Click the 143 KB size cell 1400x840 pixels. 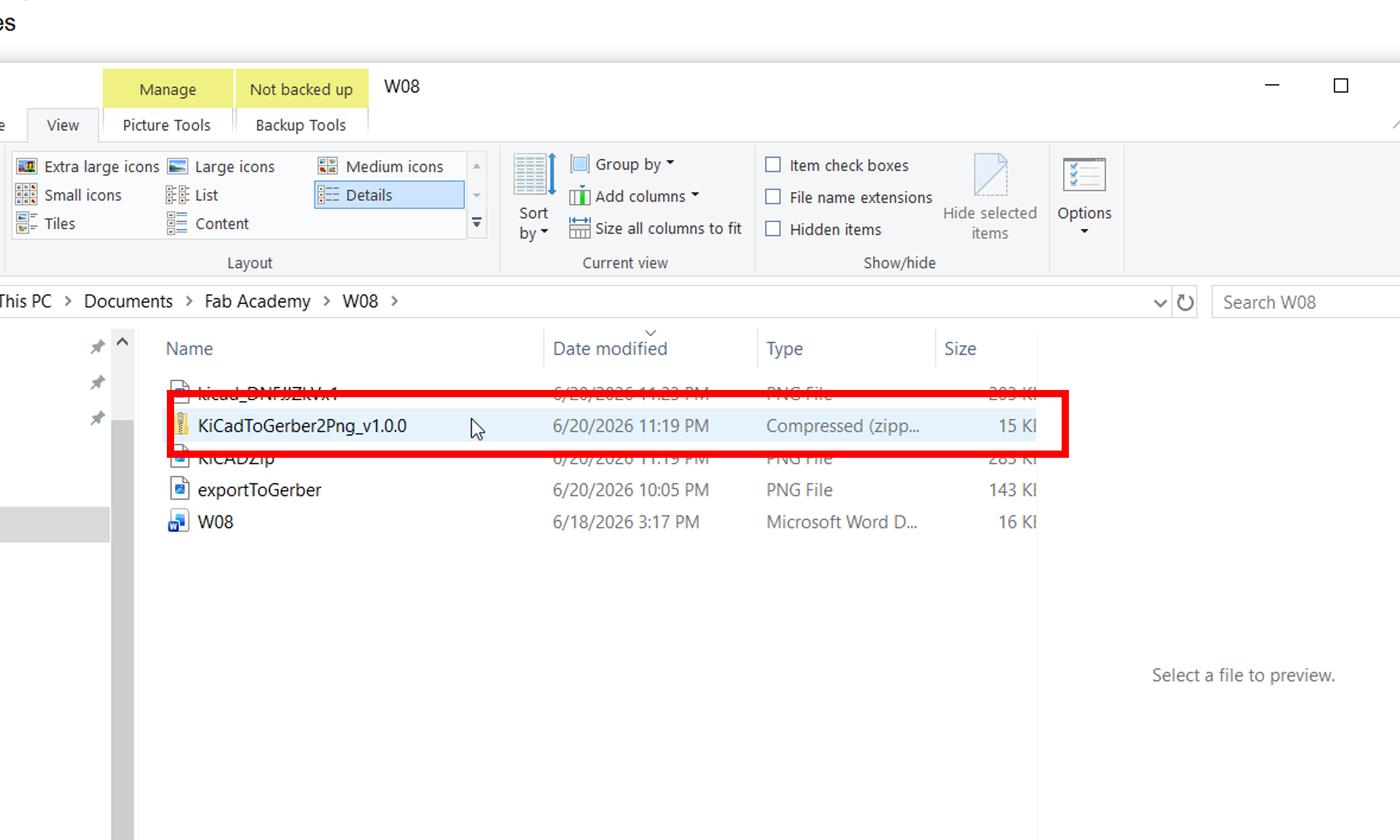point(1011,490)
